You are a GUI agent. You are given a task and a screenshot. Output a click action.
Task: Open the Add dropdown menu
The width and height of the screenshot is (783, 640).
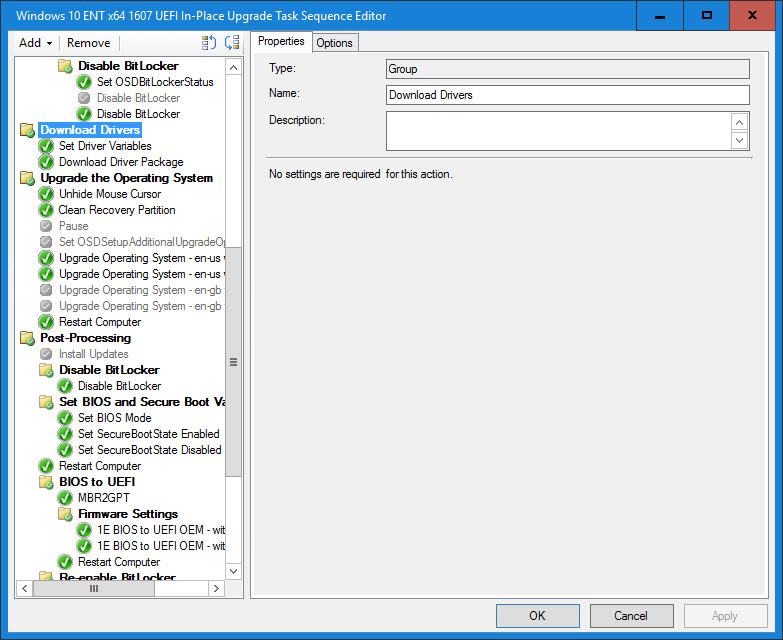pyautogui.click(x=35, y=43)
